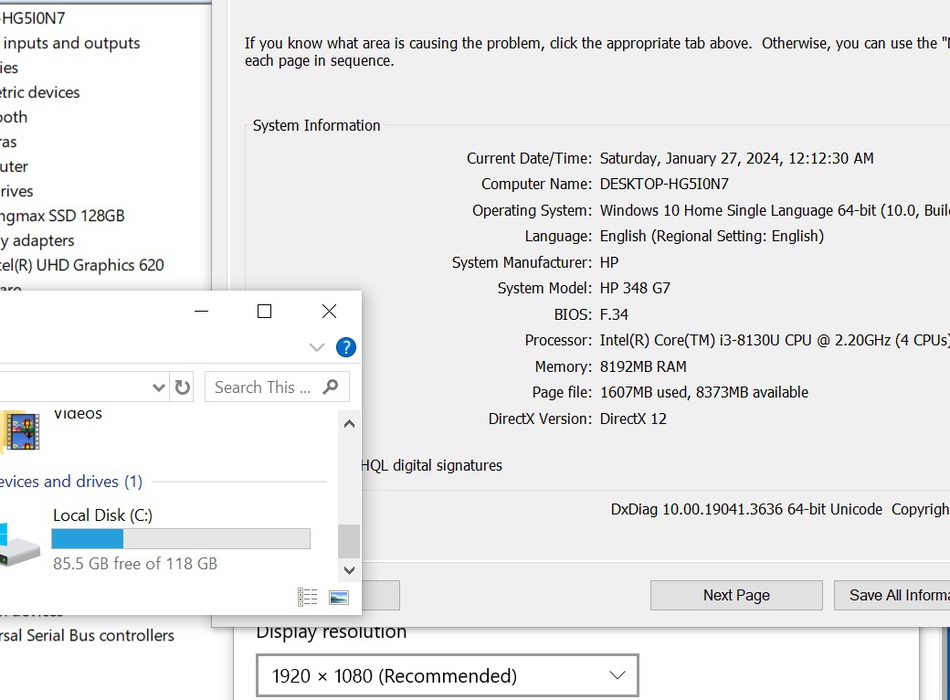Screen dimensions: 950x700
Task: Click the Save All Information button
Action: [892, 595]
